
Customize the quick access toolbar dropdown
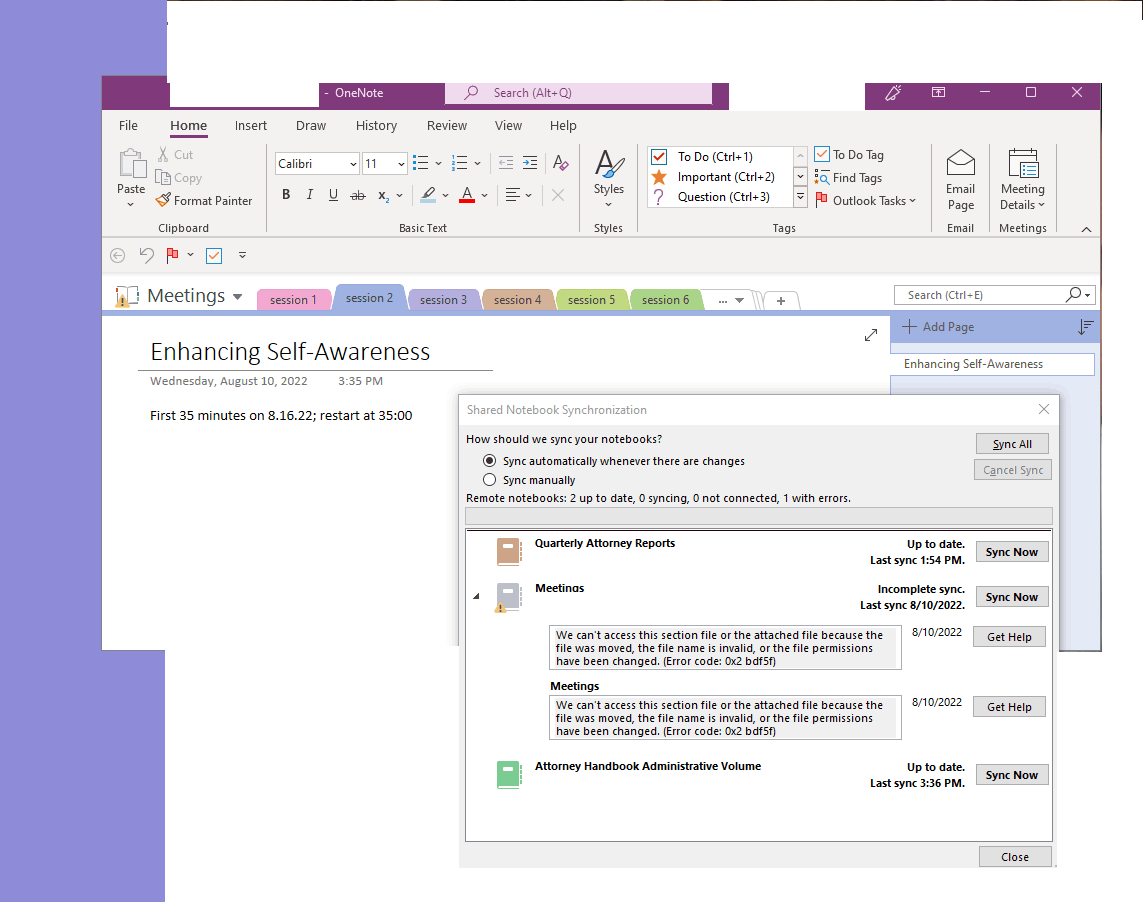click(x=243, y=255)
